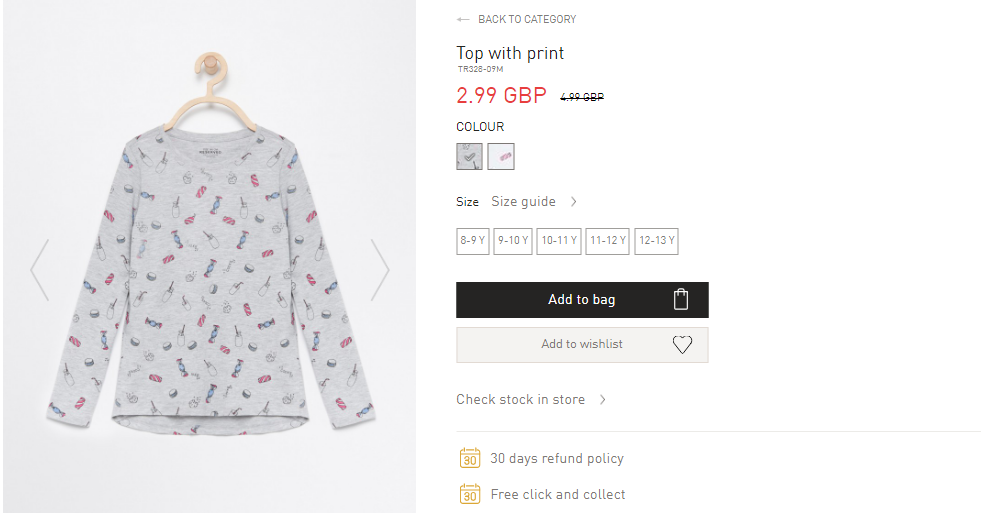This screenshot has height=513, width=981.
Task: Click the heart icon on Add to wishlist
Action: pos(682,344)
